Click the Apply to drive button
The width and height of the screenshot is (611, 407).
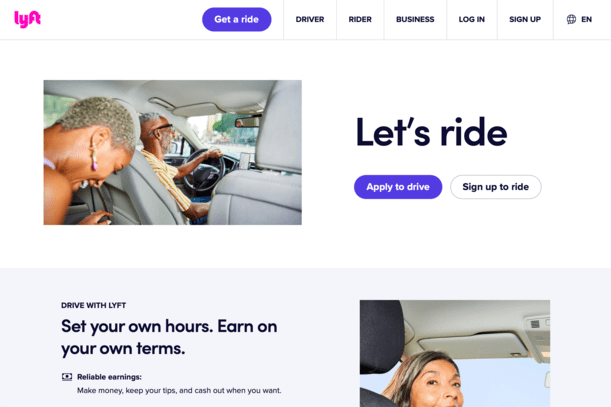tap(398, 187)
